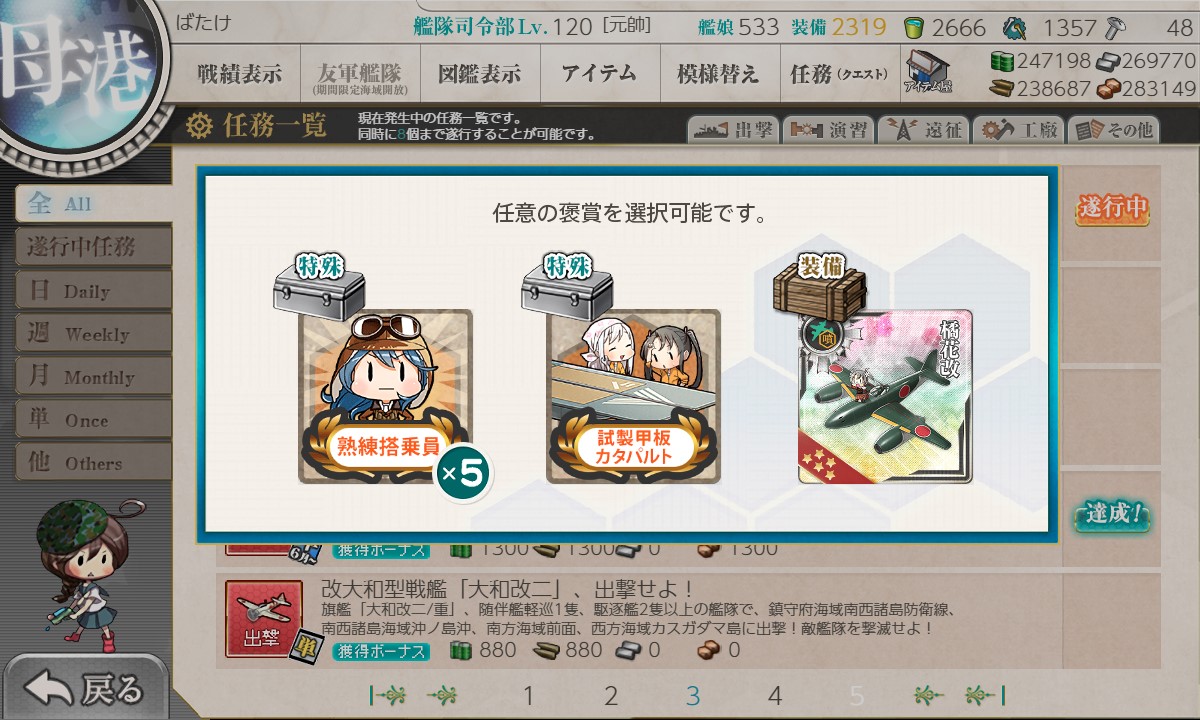Select the 熟練搭乗員 x5 reward

pos(385,396)
